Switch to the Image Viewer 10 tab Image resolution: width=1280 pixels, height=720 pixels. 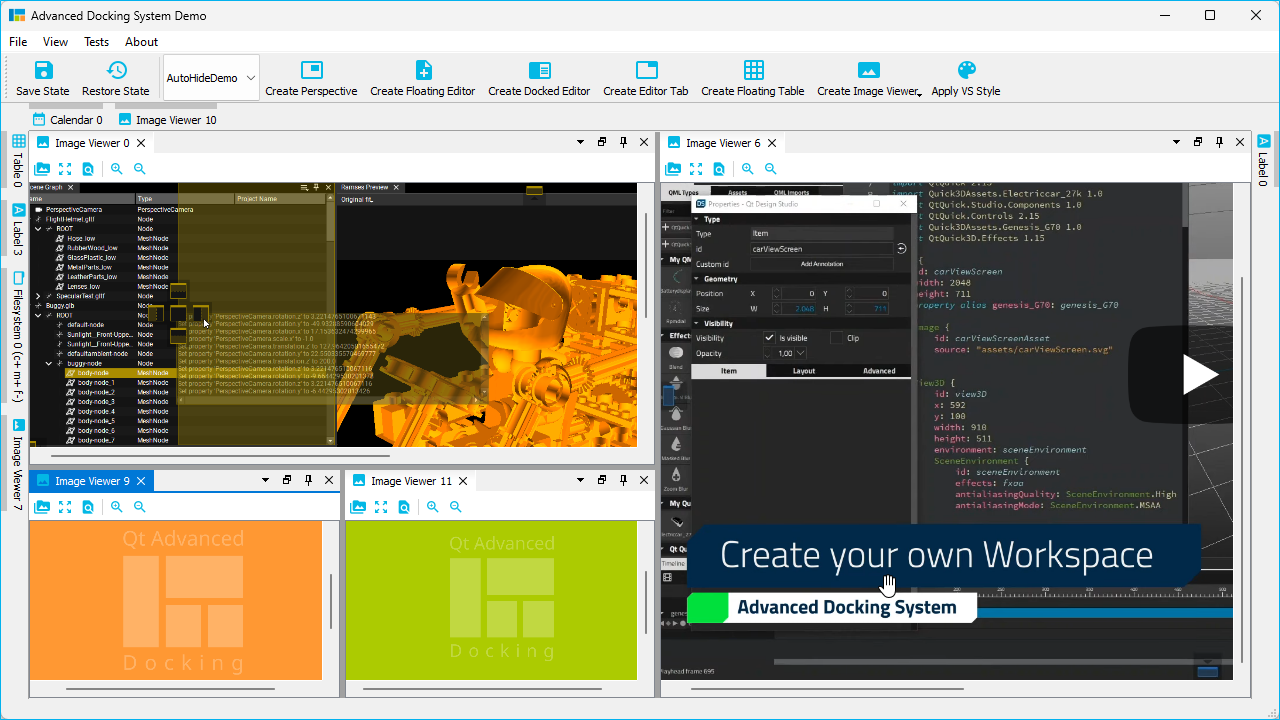point(167,120)
